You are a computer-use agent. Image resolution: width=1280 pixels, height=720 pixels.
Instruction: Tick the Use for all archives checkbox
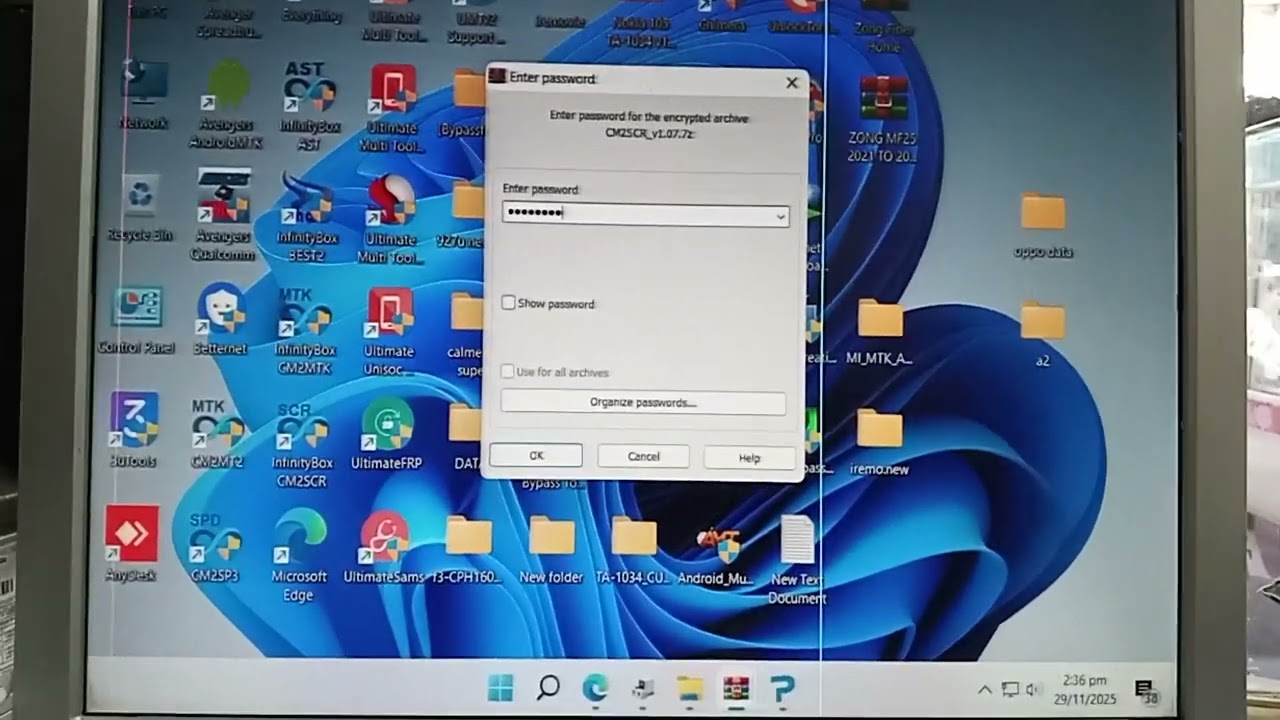(508, 372)
